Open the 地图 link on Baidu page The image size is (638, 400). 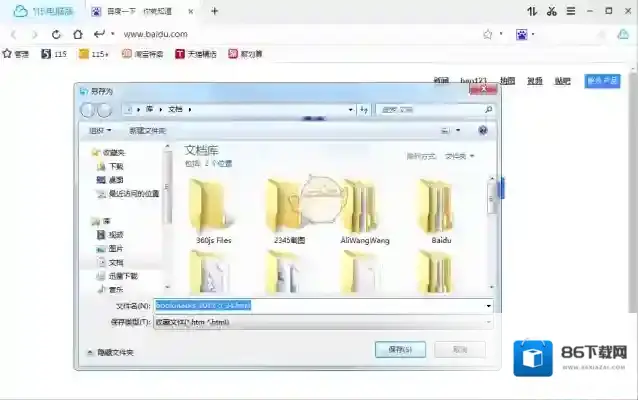507,81
